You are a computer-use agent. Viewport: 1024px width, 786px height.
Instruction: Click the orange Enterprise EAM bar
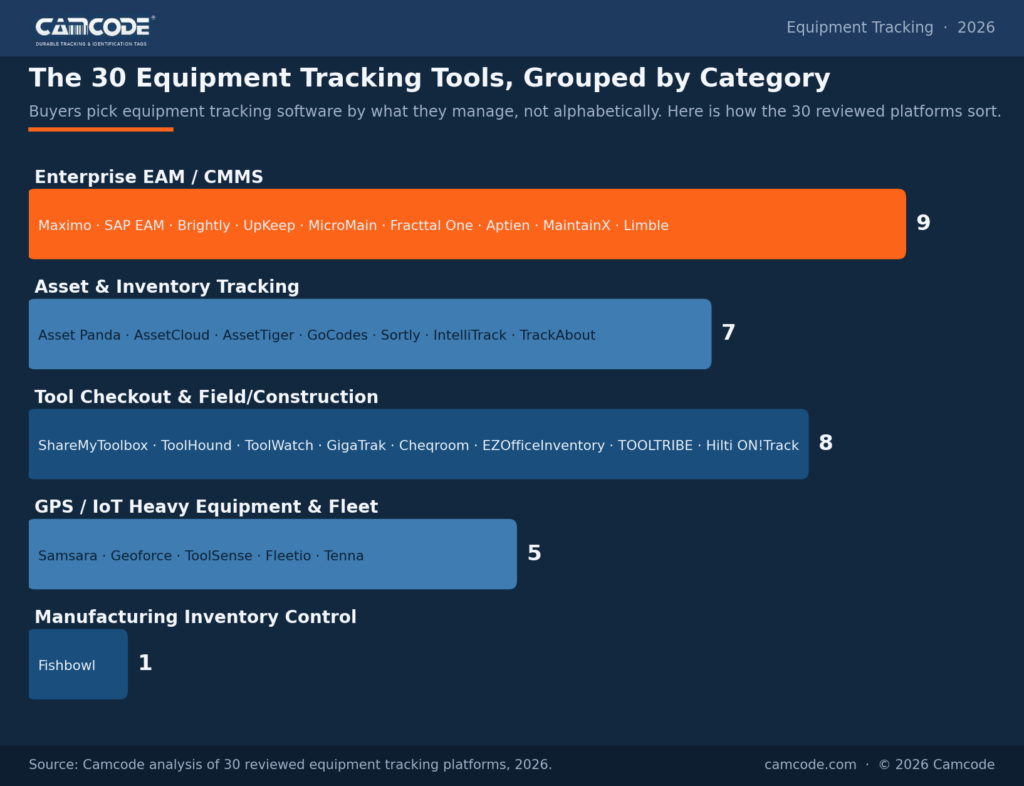(x=467, y=224)
